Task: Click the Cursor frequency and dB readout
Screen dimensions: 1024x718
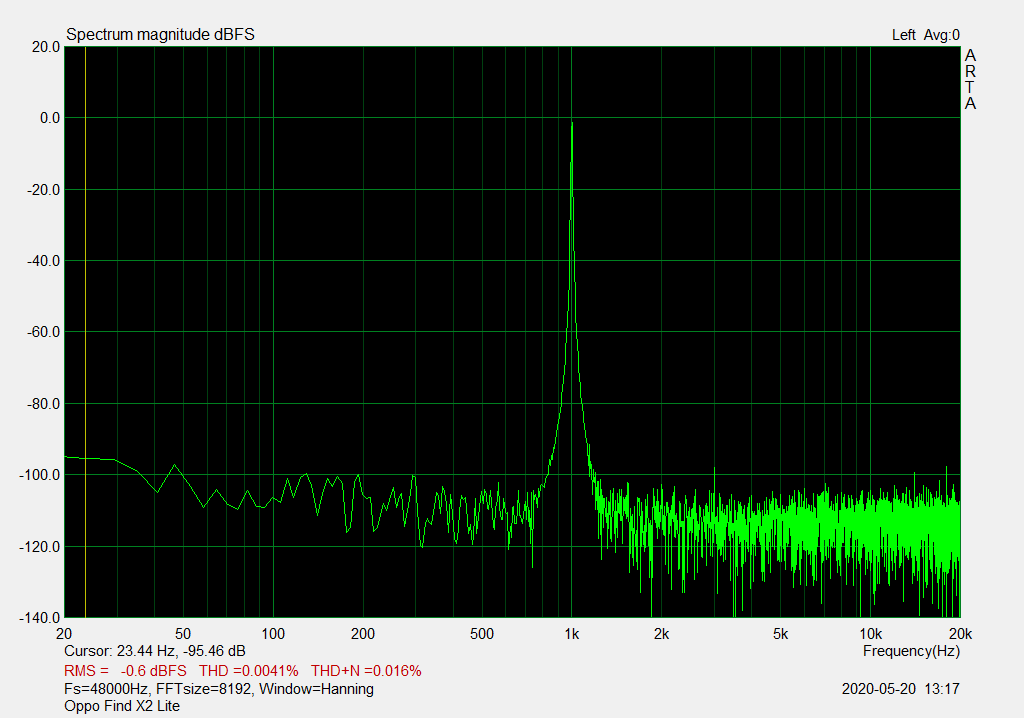Action: (154, 651)
